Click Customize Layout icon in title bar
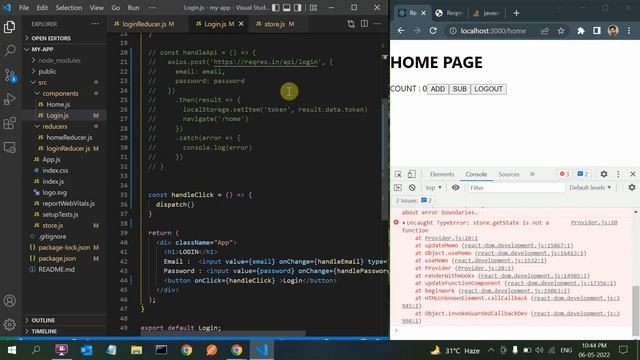 pos(313,8)
